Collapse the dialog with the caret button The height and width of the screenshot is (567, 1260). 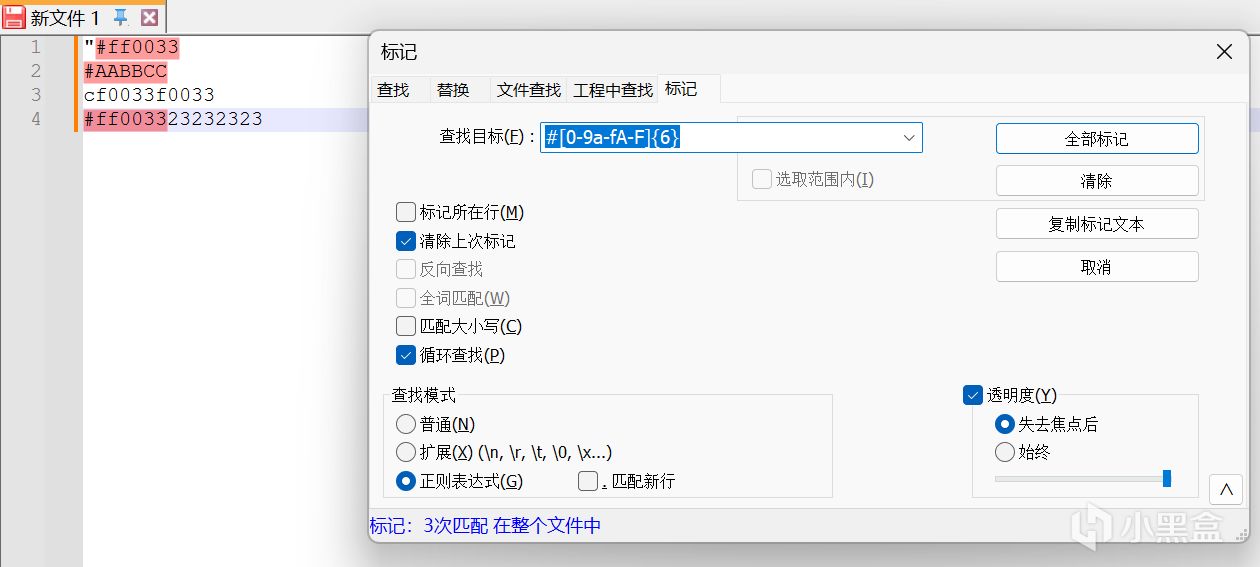click(1225, 489)
